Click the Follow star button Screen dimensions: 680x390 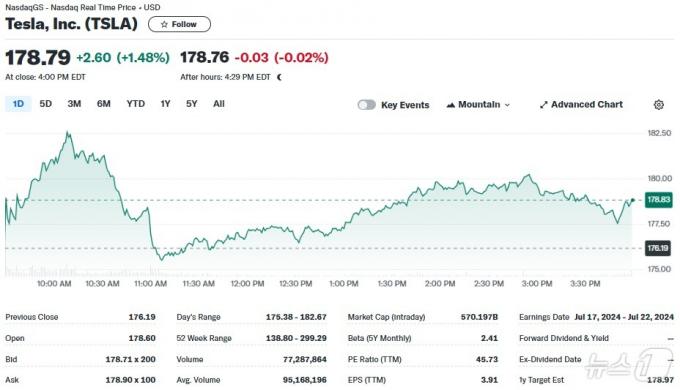(179, 24)
